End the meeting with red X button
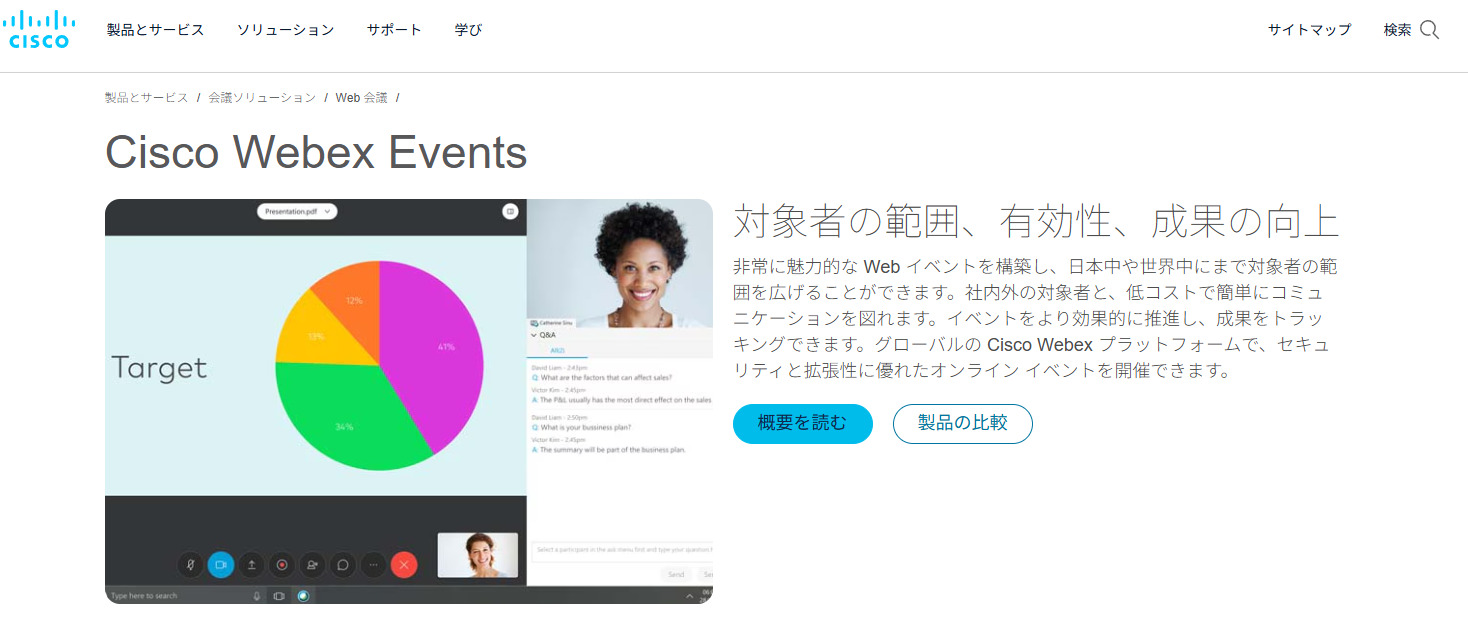The height and width of the screenshot is (628, 1468). click(x=404, y=564)
